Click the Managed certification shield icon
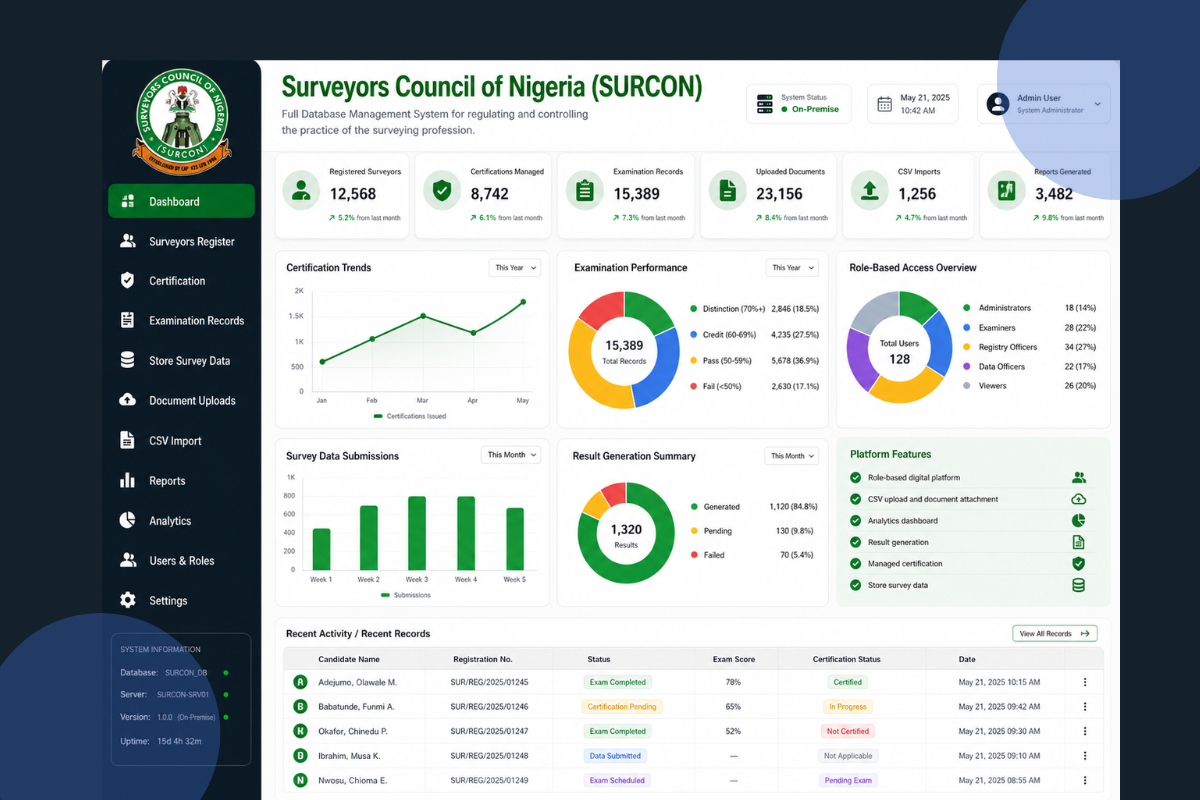The image size is (1200, 800). pos(1078,564)
